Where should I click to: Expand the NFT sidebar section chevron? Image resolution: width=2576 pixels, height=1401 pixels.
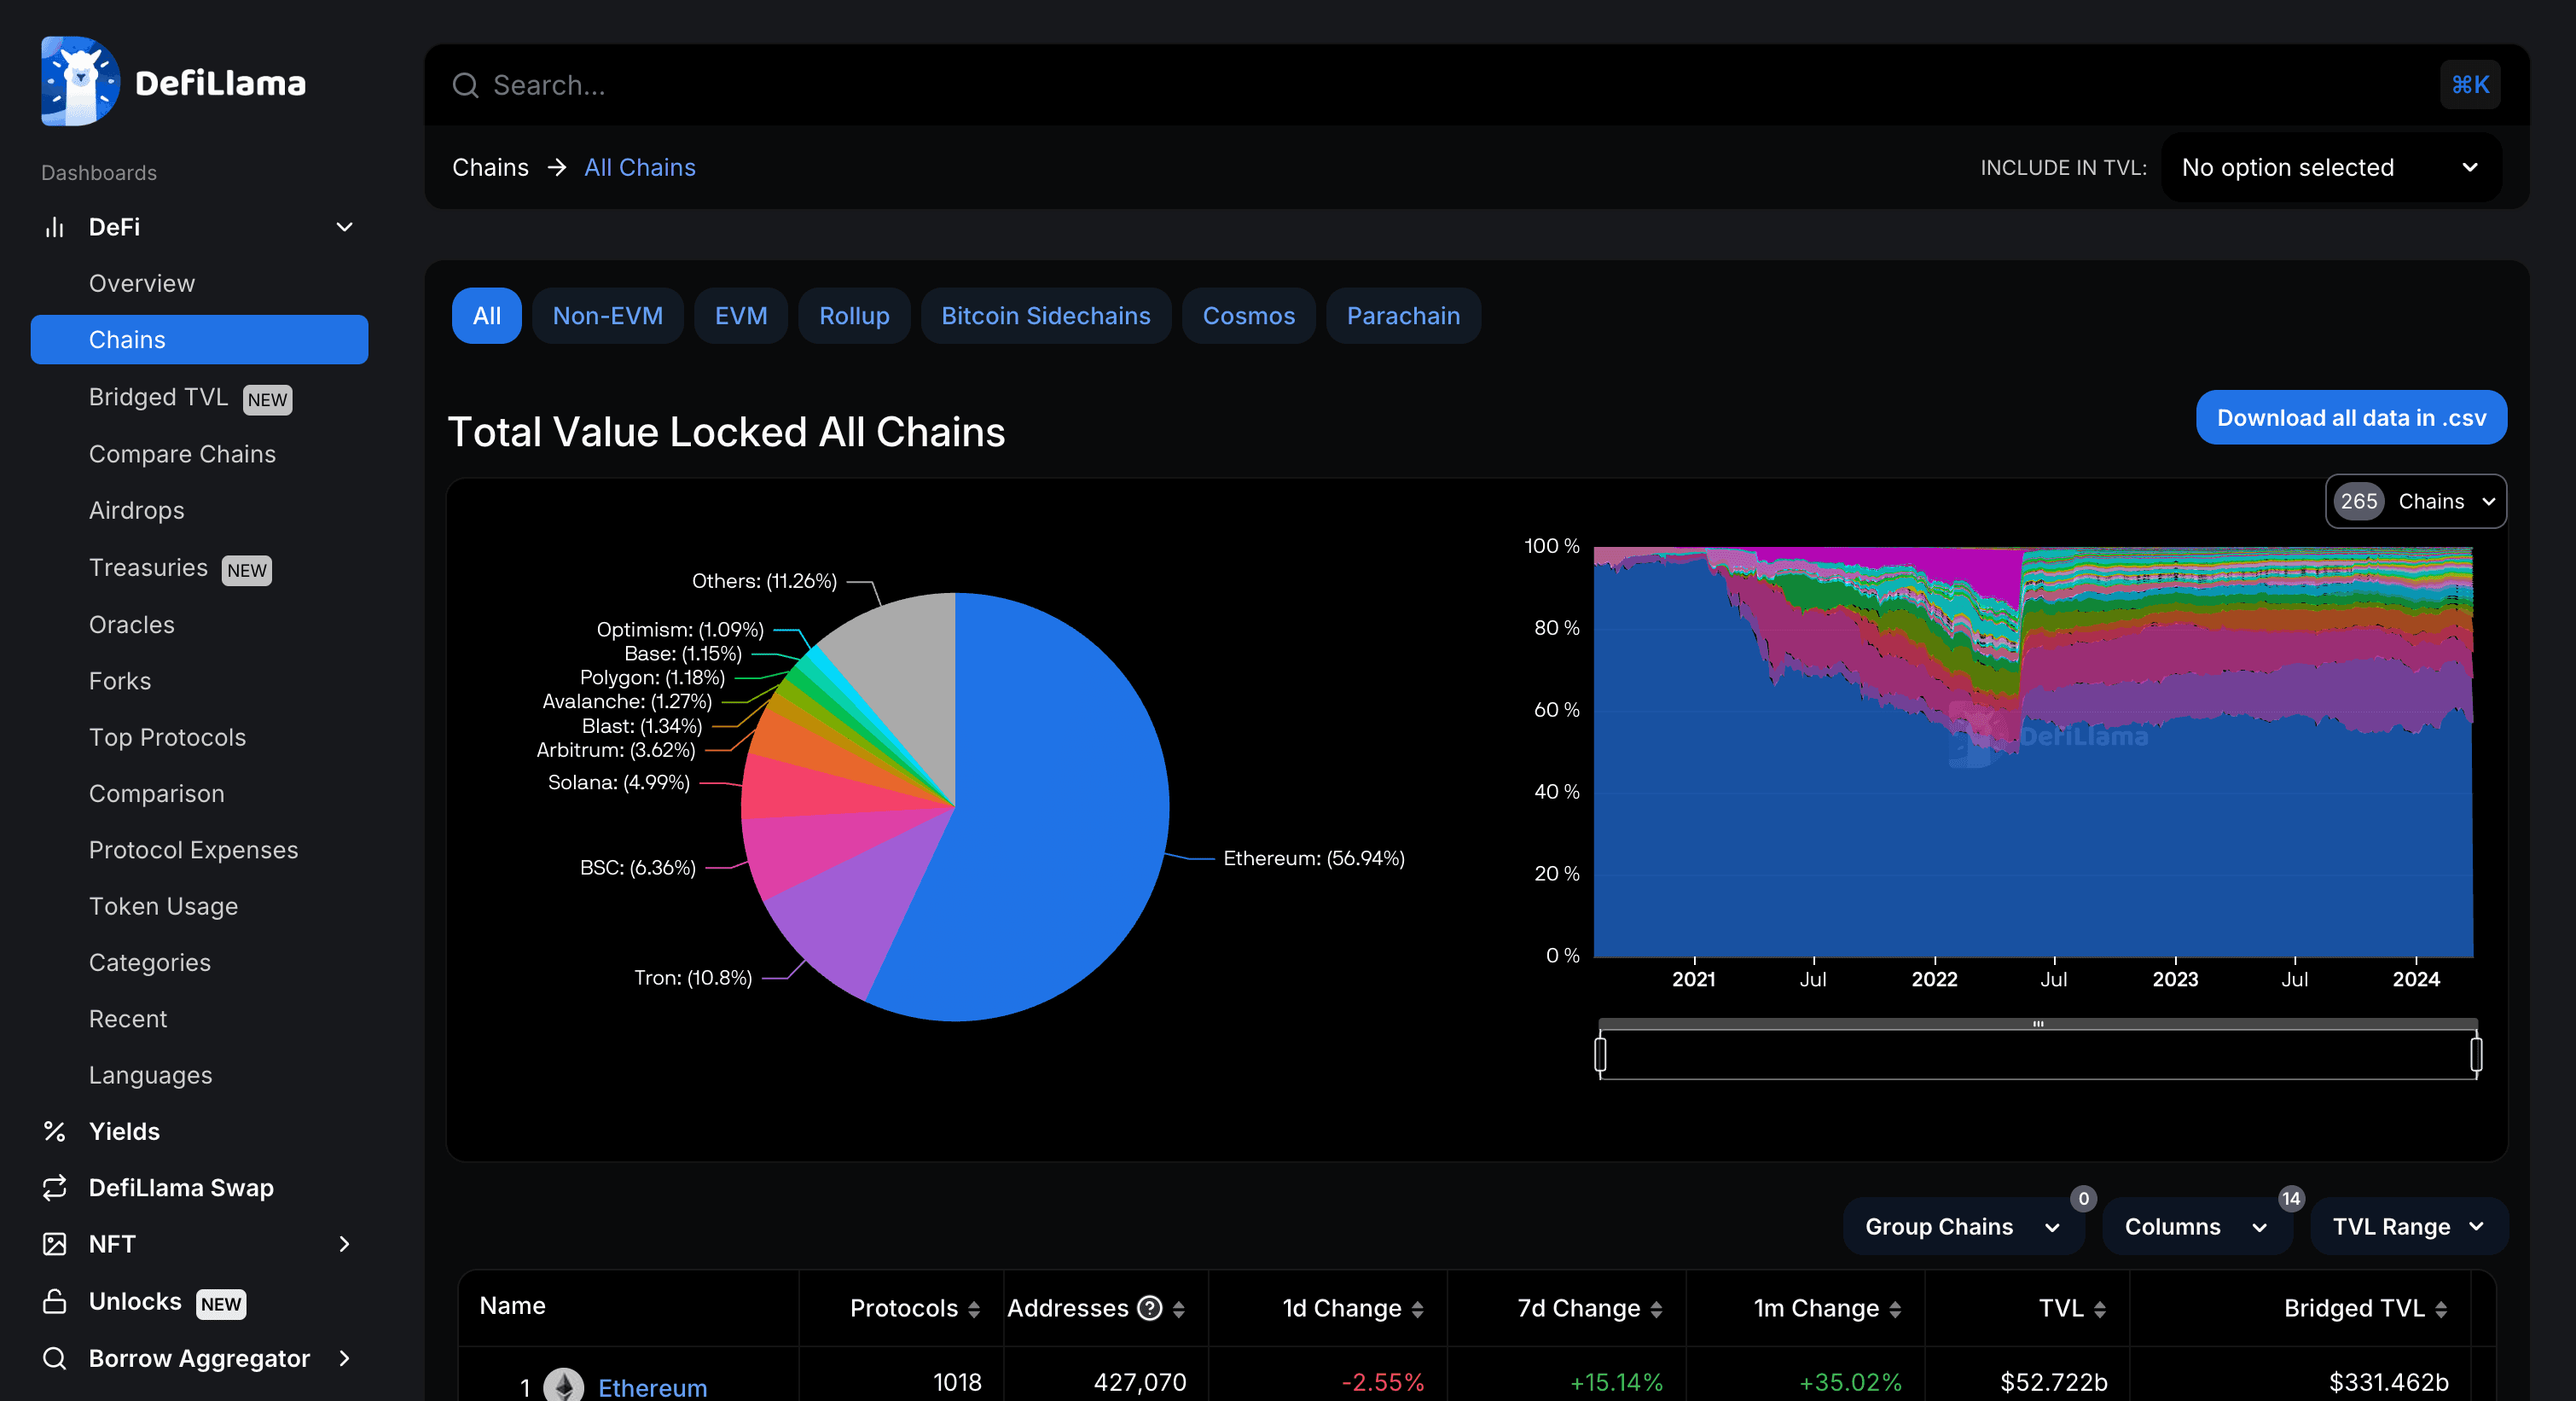[x=345, y=1243]
